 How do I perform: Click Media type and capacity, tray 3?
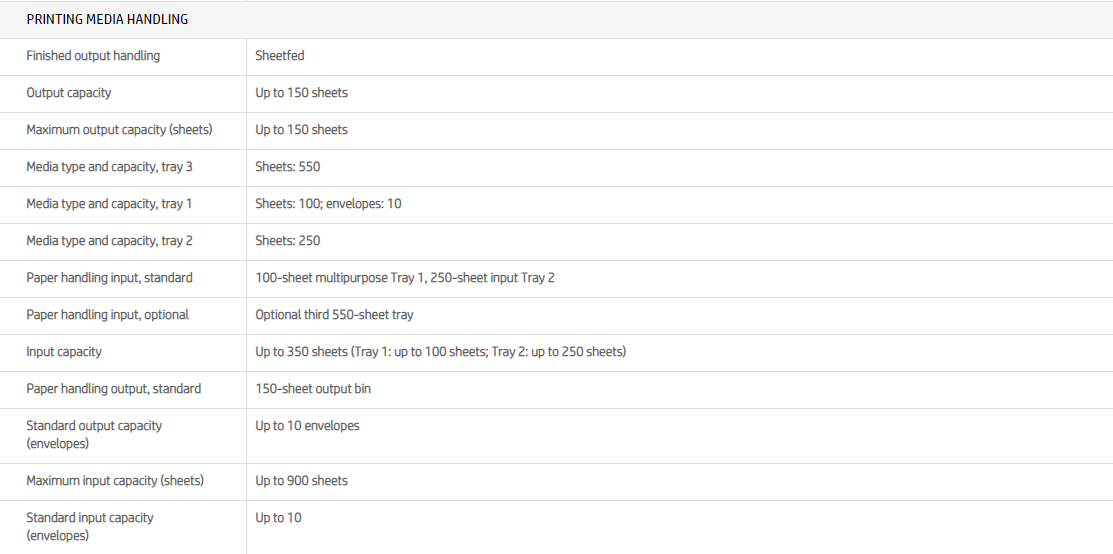pyautogui.click(x=109, y=167)
